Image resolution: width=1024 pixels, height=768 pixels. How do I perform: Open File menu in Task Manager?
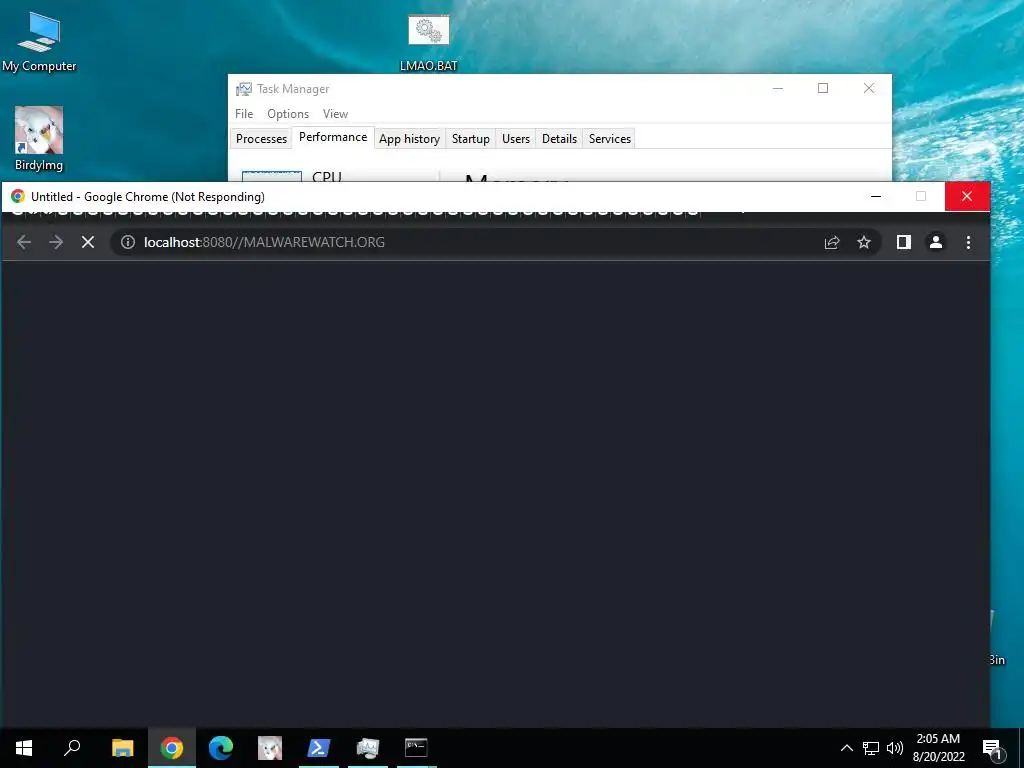(x=244, y=114)
